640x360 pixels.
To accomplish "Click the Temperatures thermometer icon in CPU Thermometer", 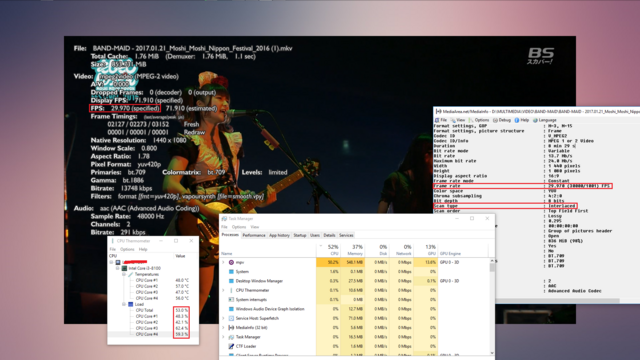I will (x=131, y=274).
